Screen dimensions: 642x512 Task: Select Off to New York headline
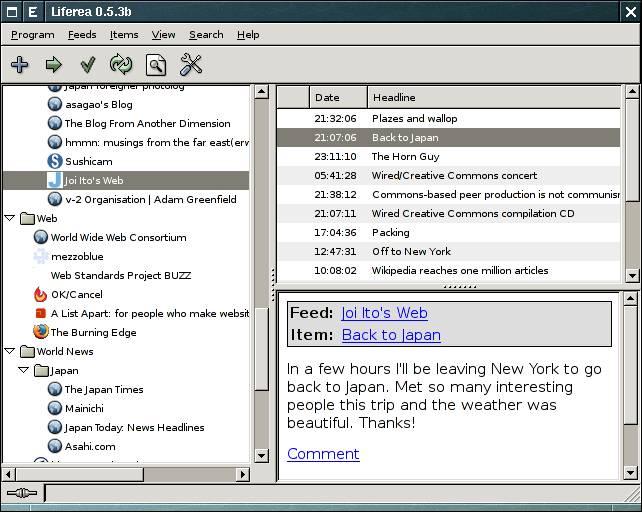pyautogui.click(x=448, y=251)
